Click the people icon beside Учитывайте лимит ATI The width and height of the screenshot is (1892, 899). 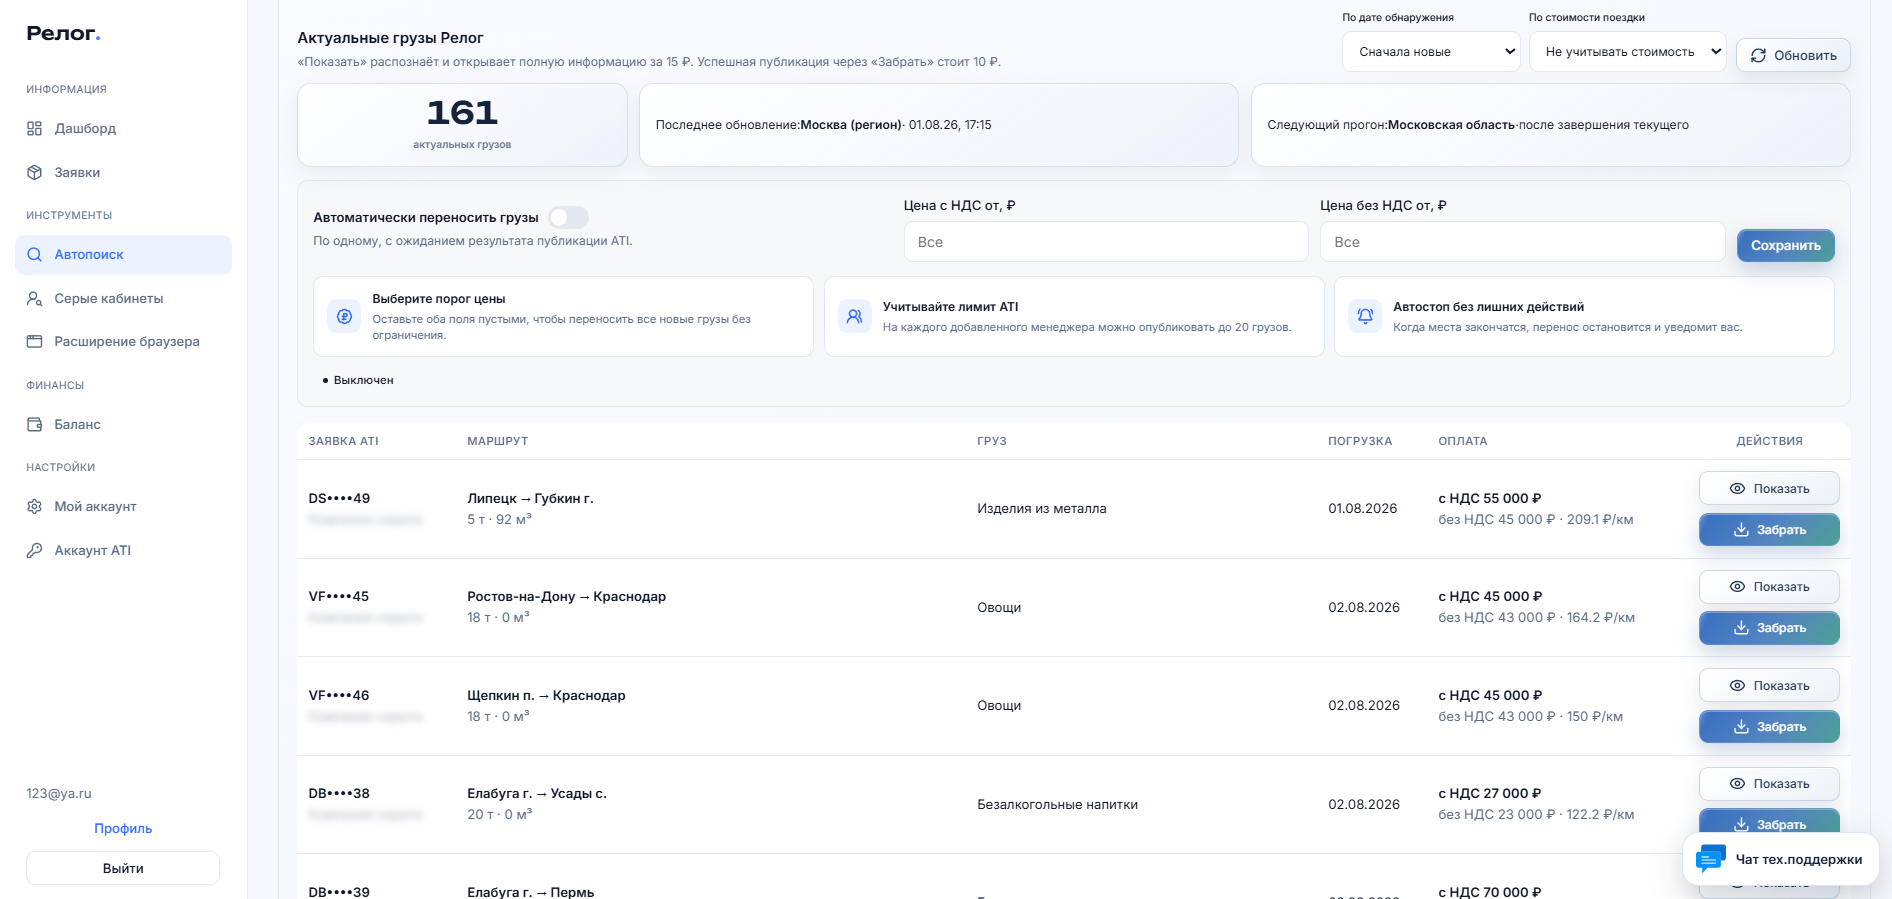[854, 317]
